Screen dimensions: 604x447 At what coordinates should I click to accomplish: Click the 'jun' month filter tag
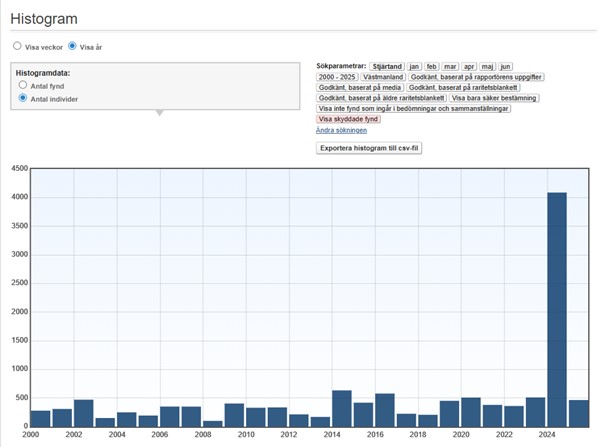point(506,66)
